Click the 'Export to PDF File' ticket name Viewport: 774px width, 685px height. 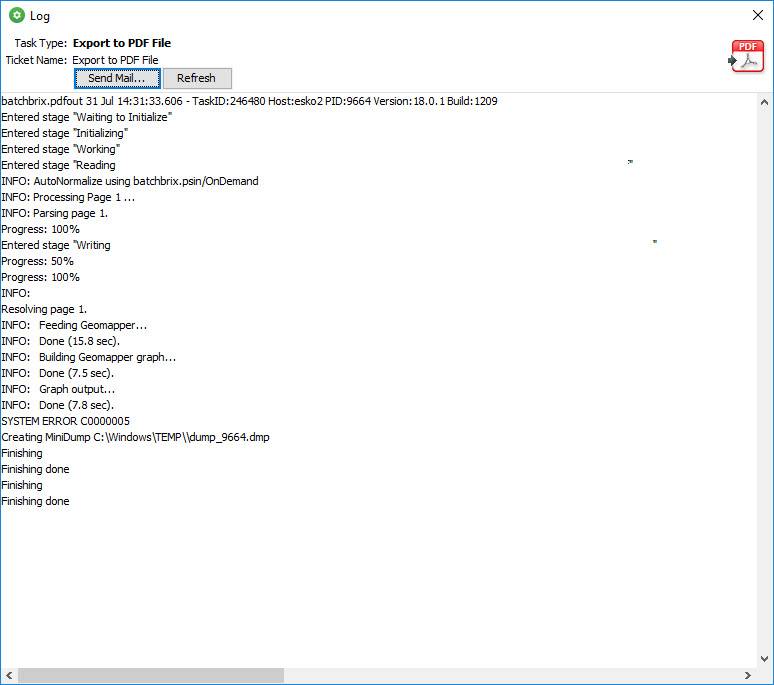116,60
